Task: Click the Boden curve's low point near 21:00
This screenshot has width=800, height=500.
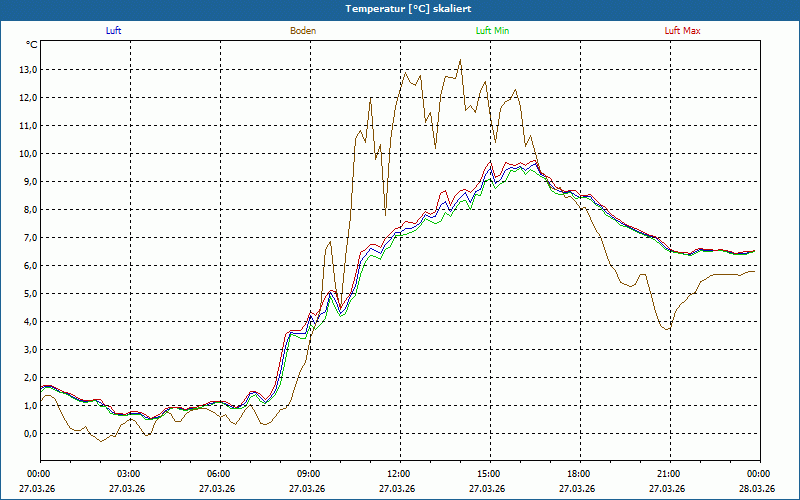Action: [667, 329]
